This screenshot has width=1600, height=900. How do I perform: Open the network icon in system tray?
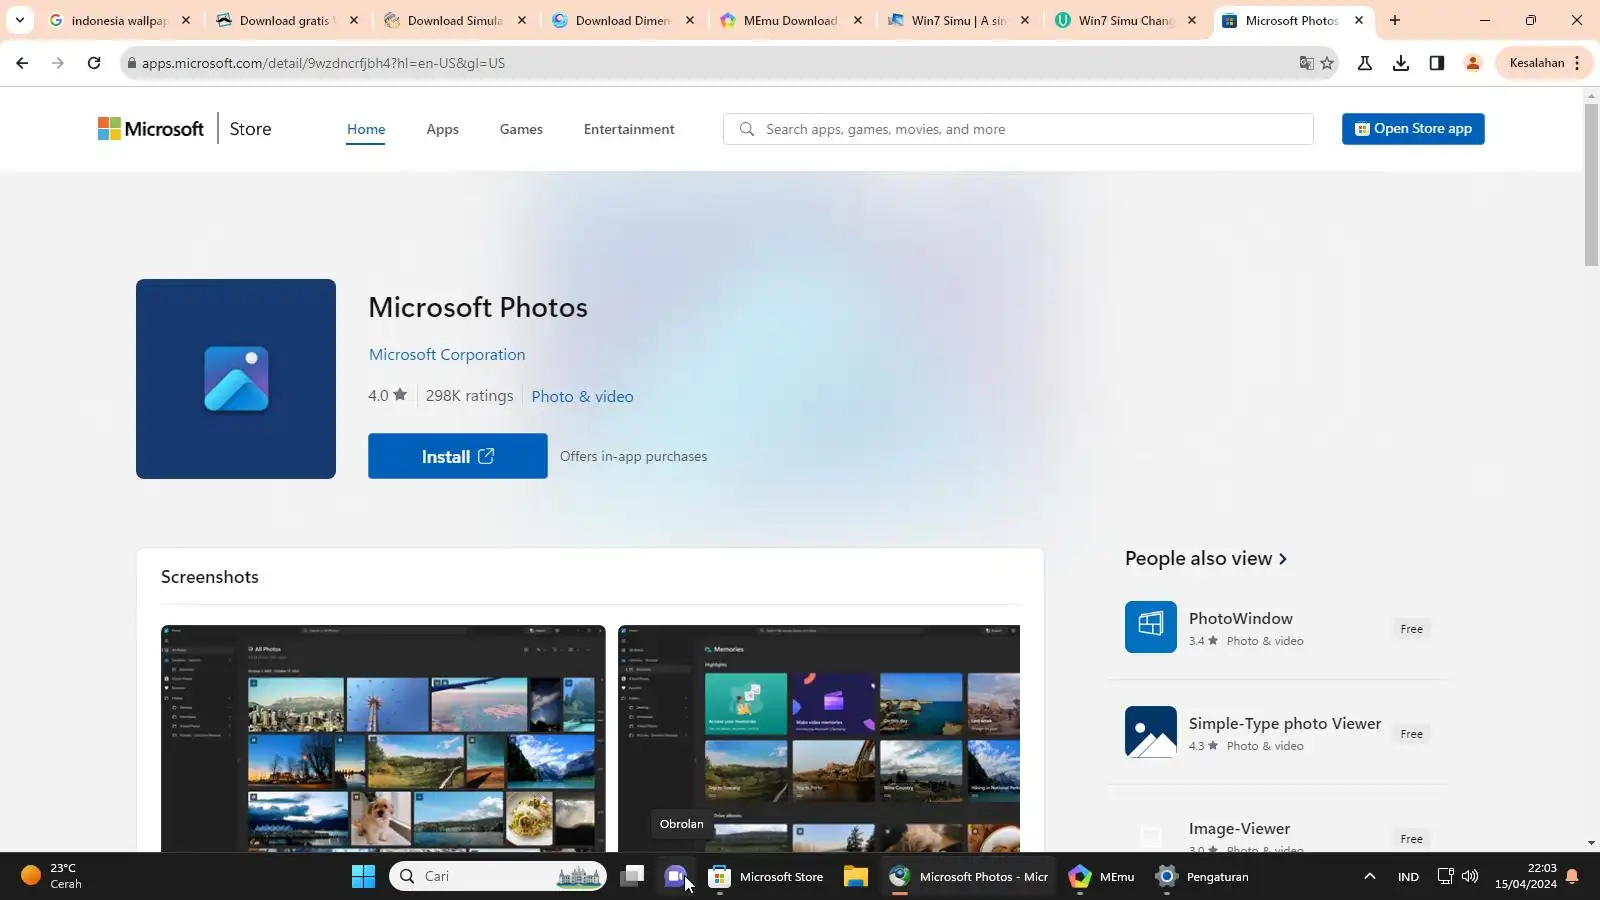pyautogui.click(x=1445, y=877)
